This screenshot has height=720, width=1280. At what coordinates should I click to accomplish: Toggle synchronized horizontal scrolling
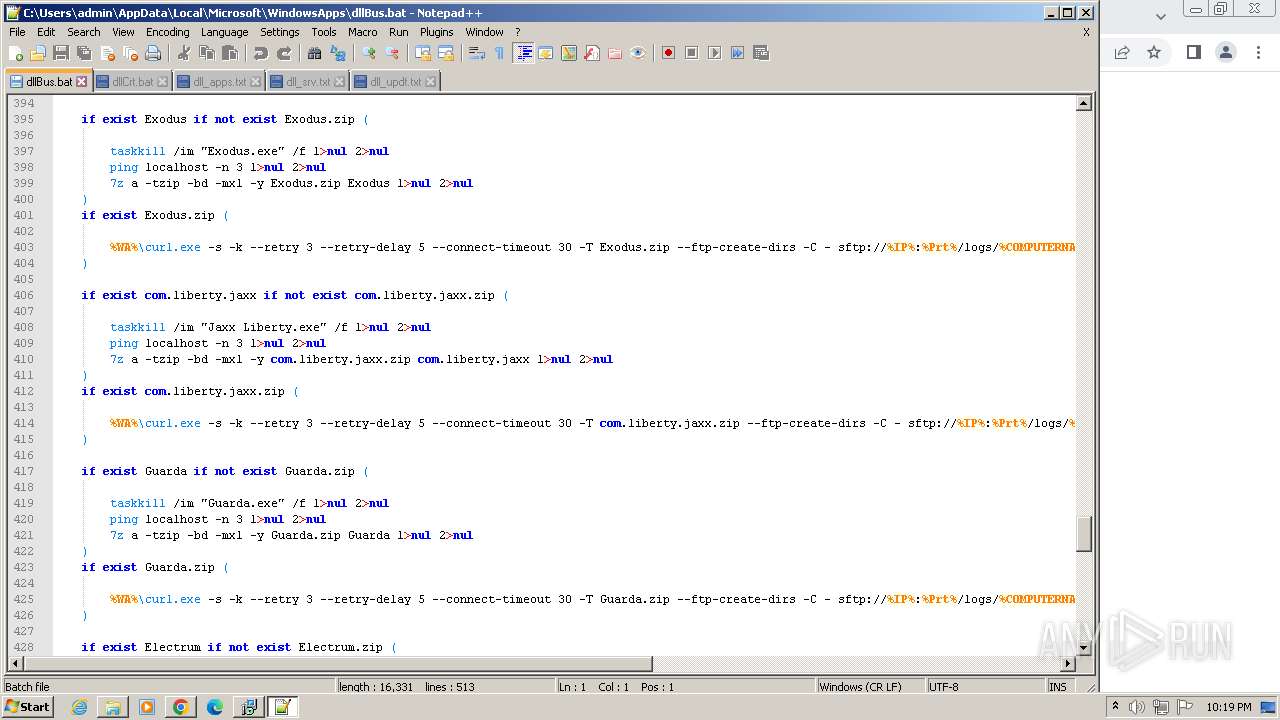coord(446,53)
